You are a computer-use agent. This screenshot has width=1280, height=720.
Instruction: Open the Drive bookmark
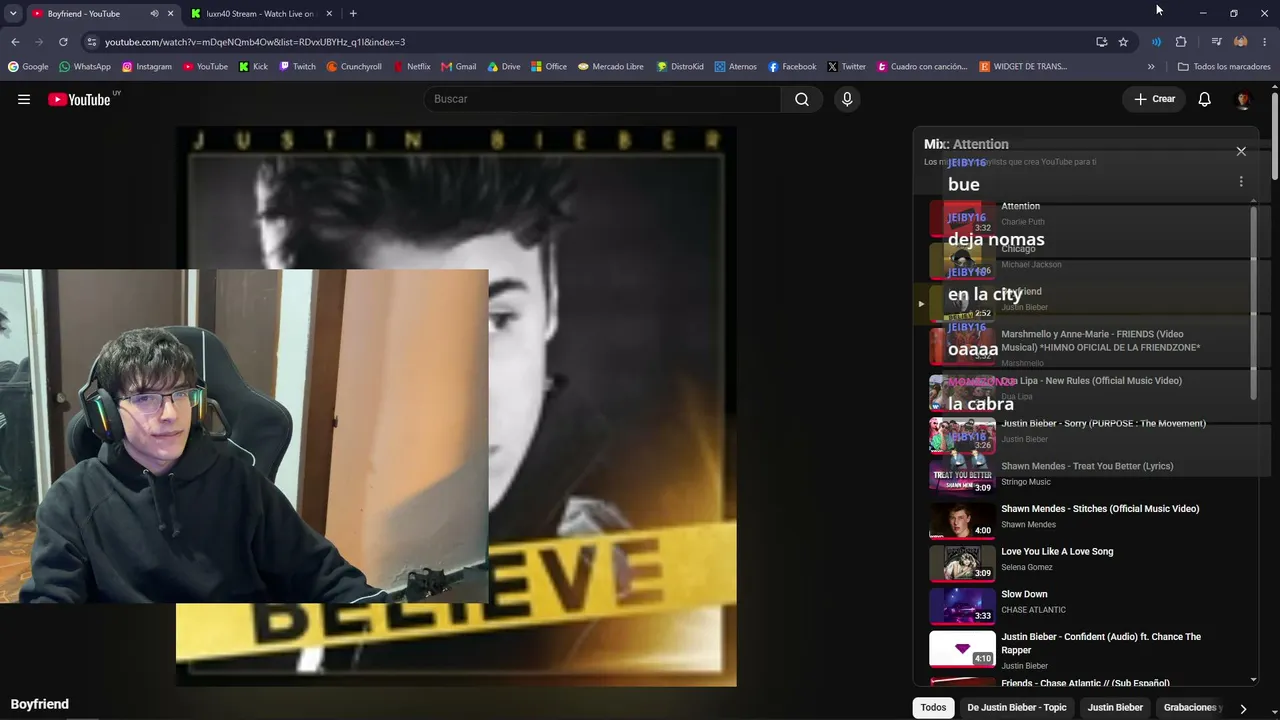pyautogui.click(x=504, y=67)
